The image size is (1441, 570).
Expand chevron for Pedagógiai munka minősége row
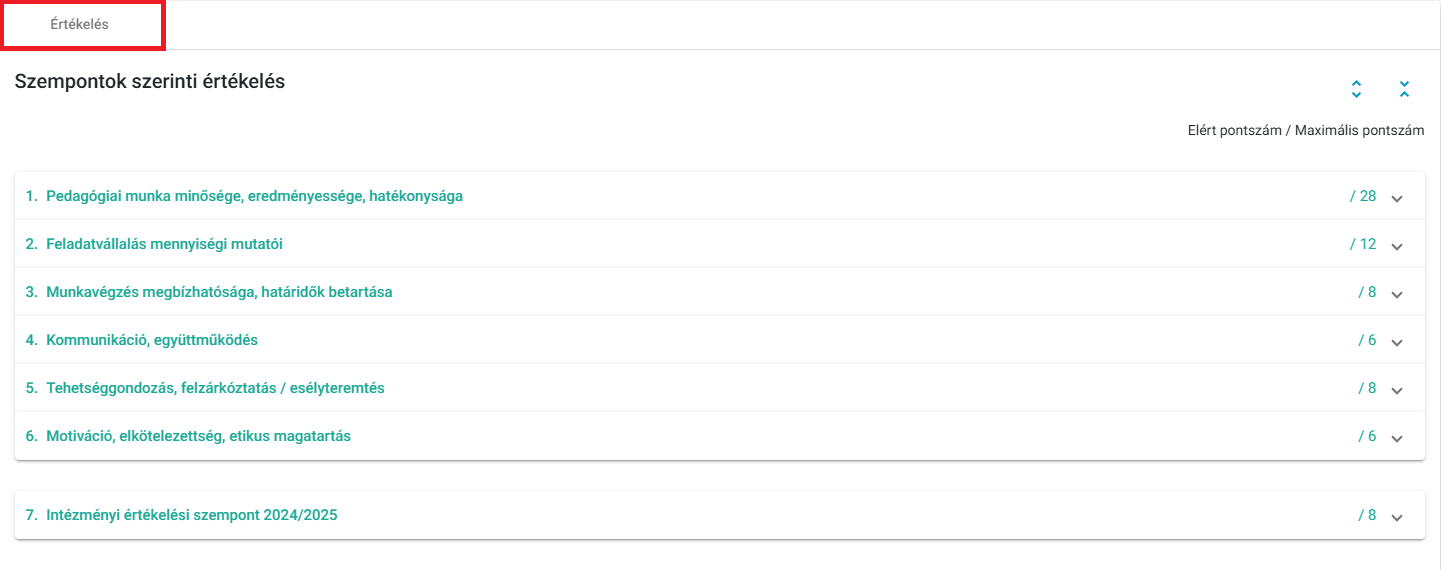[1397, 198]
